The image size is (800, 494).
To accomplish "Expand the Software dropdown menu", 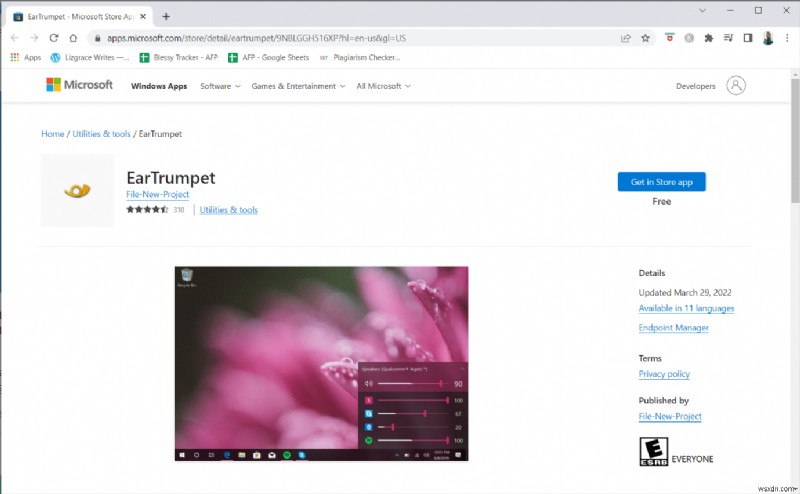I will click(220, 86).
